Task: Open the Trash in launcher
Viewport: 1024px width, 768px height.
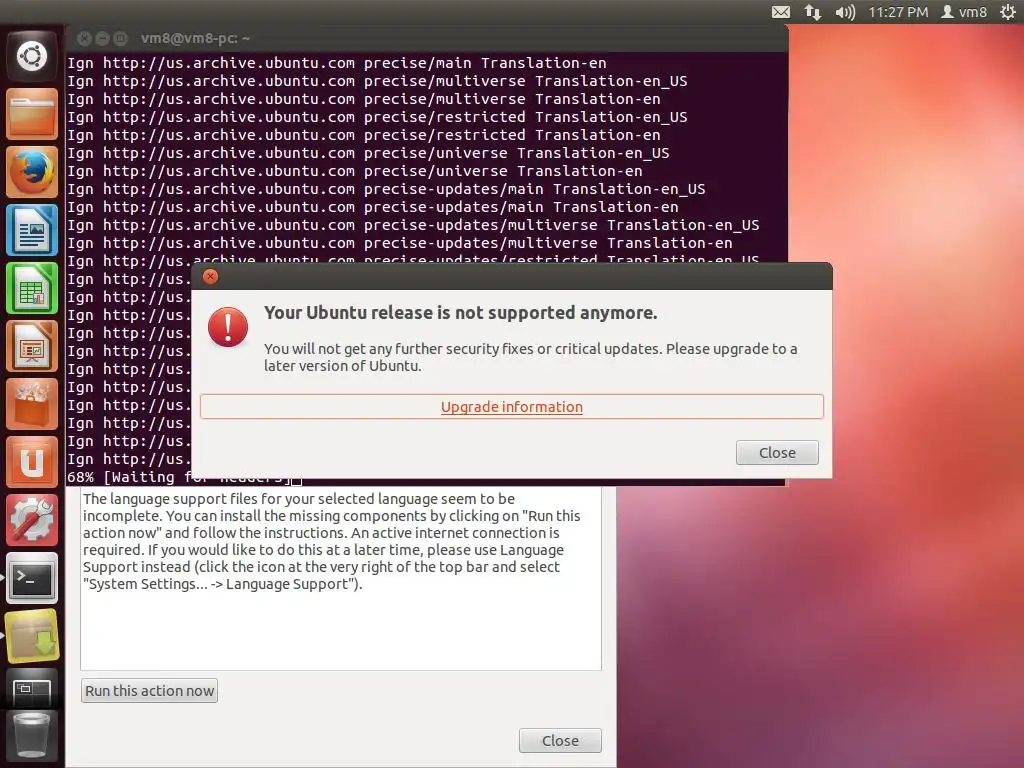Action: tap(32, 737)
